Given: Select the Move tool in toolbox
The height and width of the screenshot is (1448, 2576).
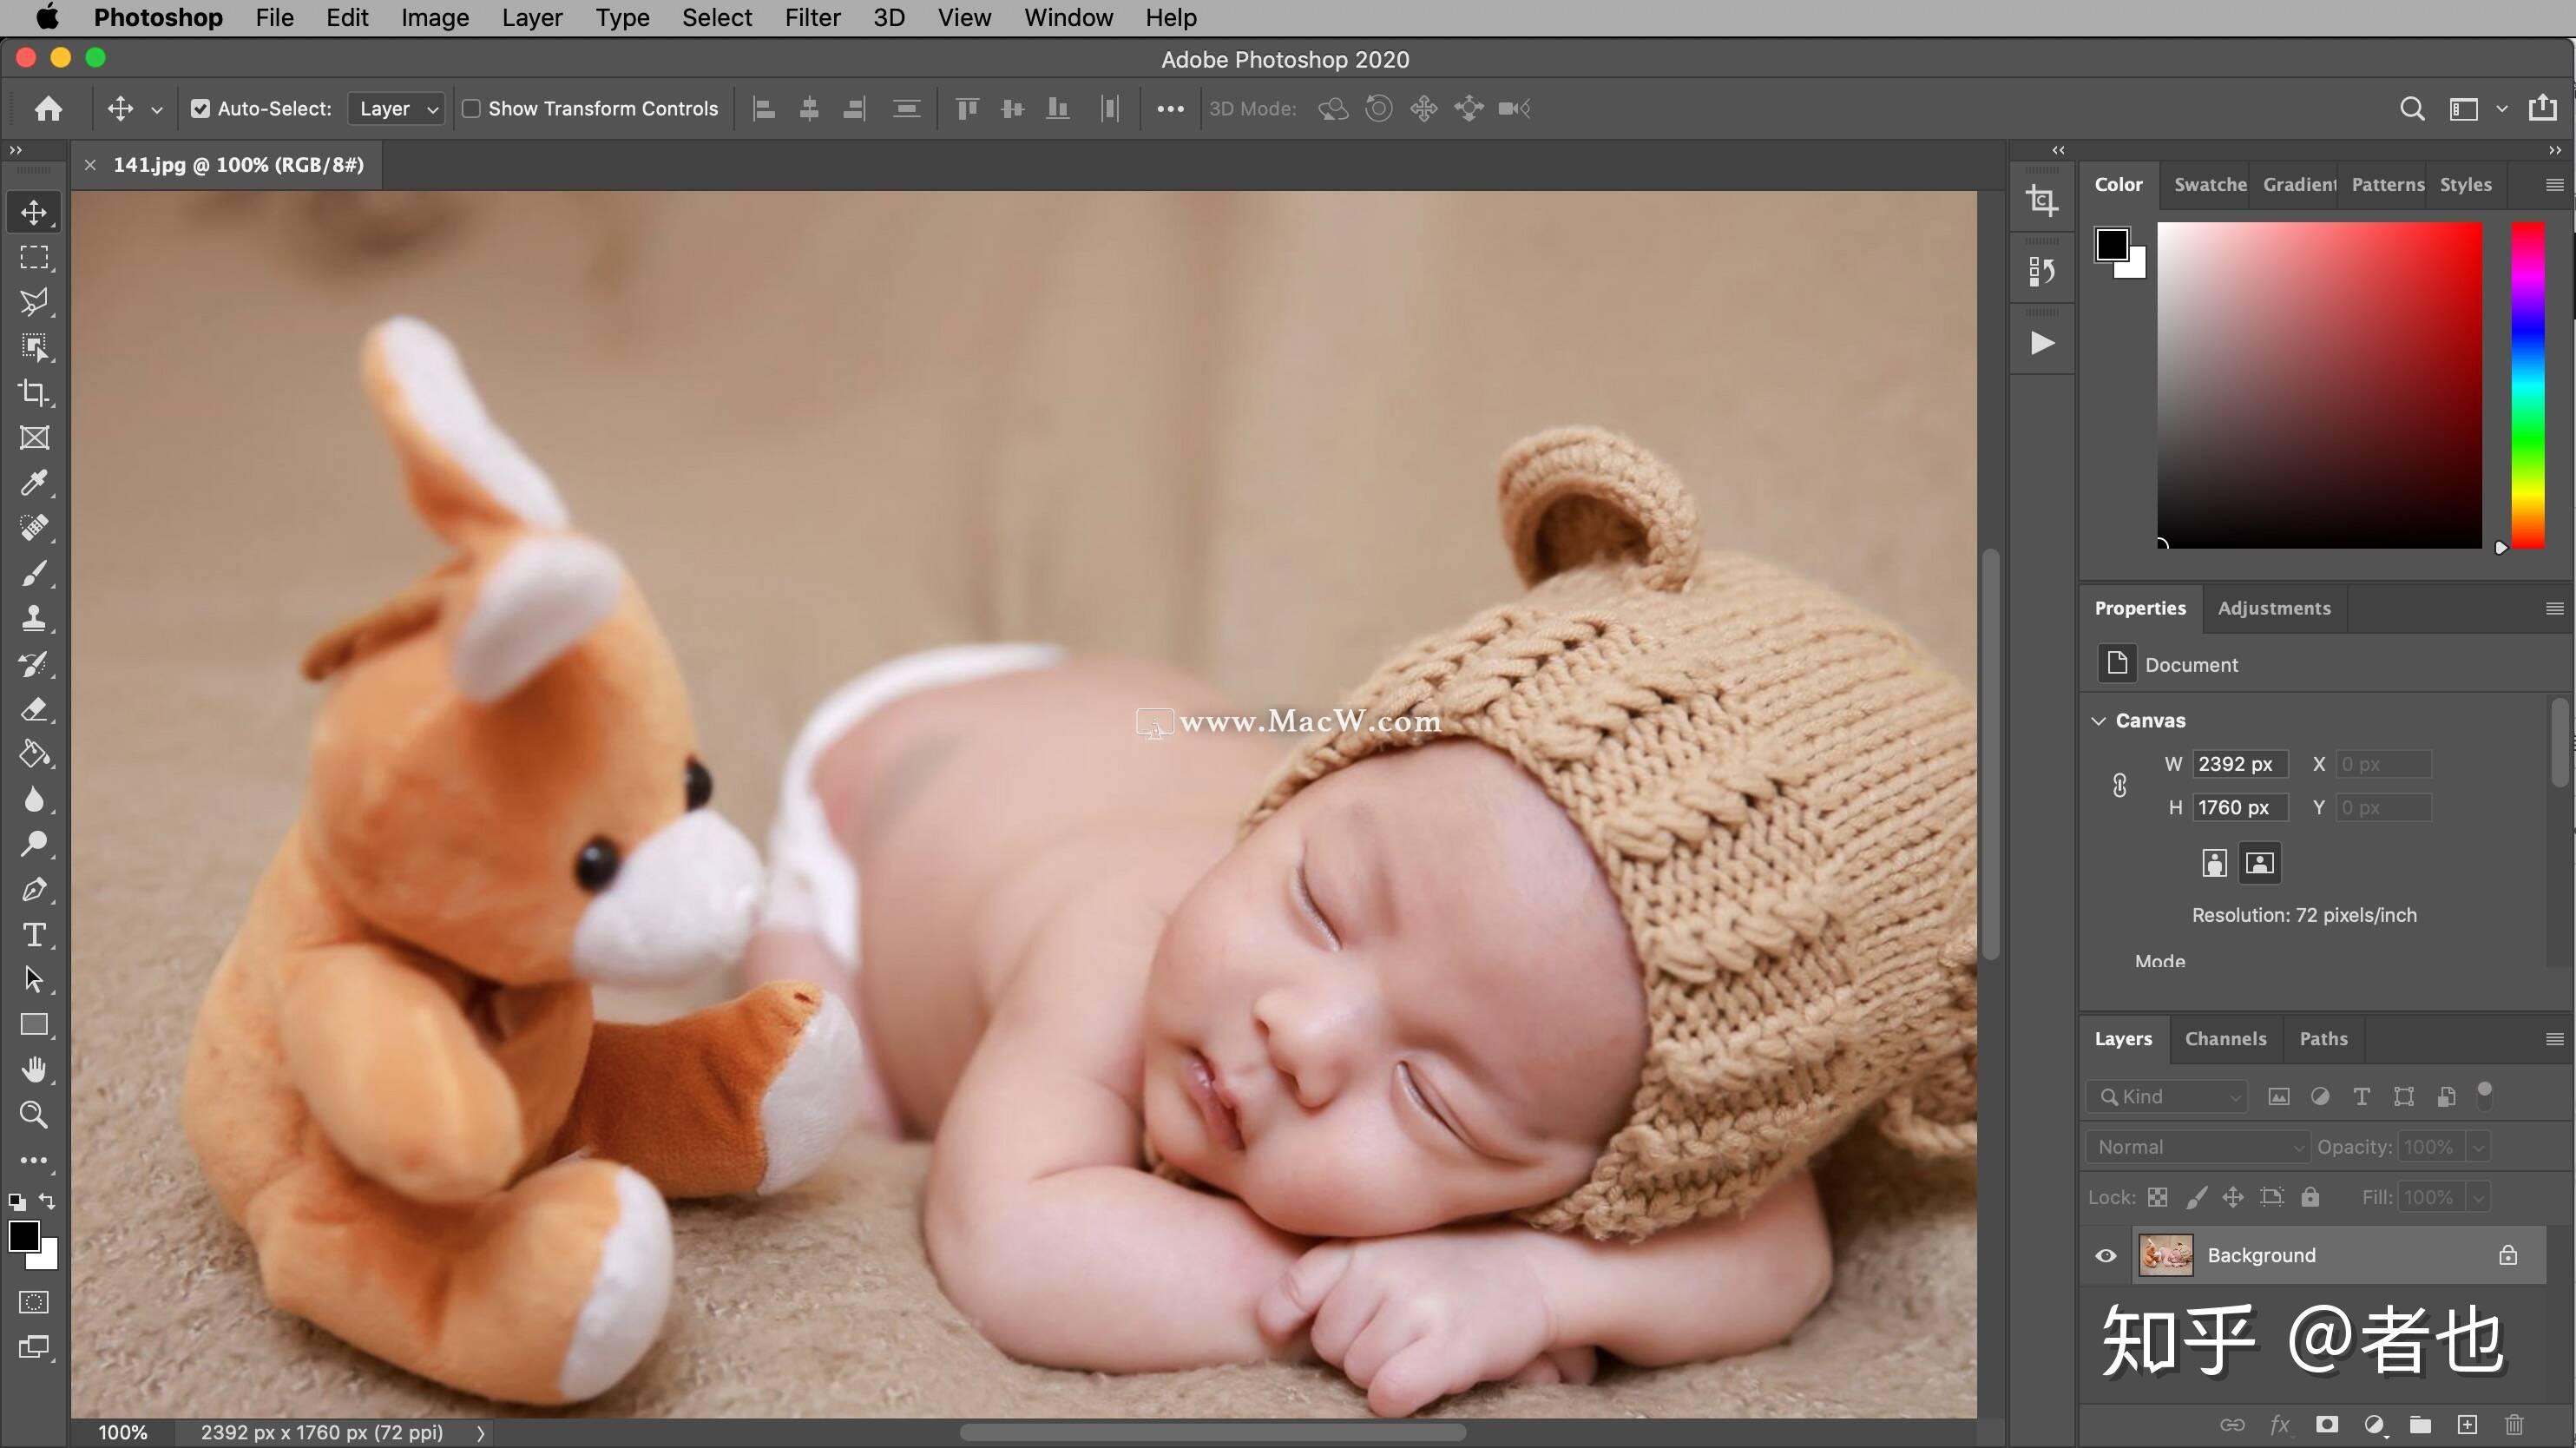Looking at the screenshot, I should tap(34, 213).
